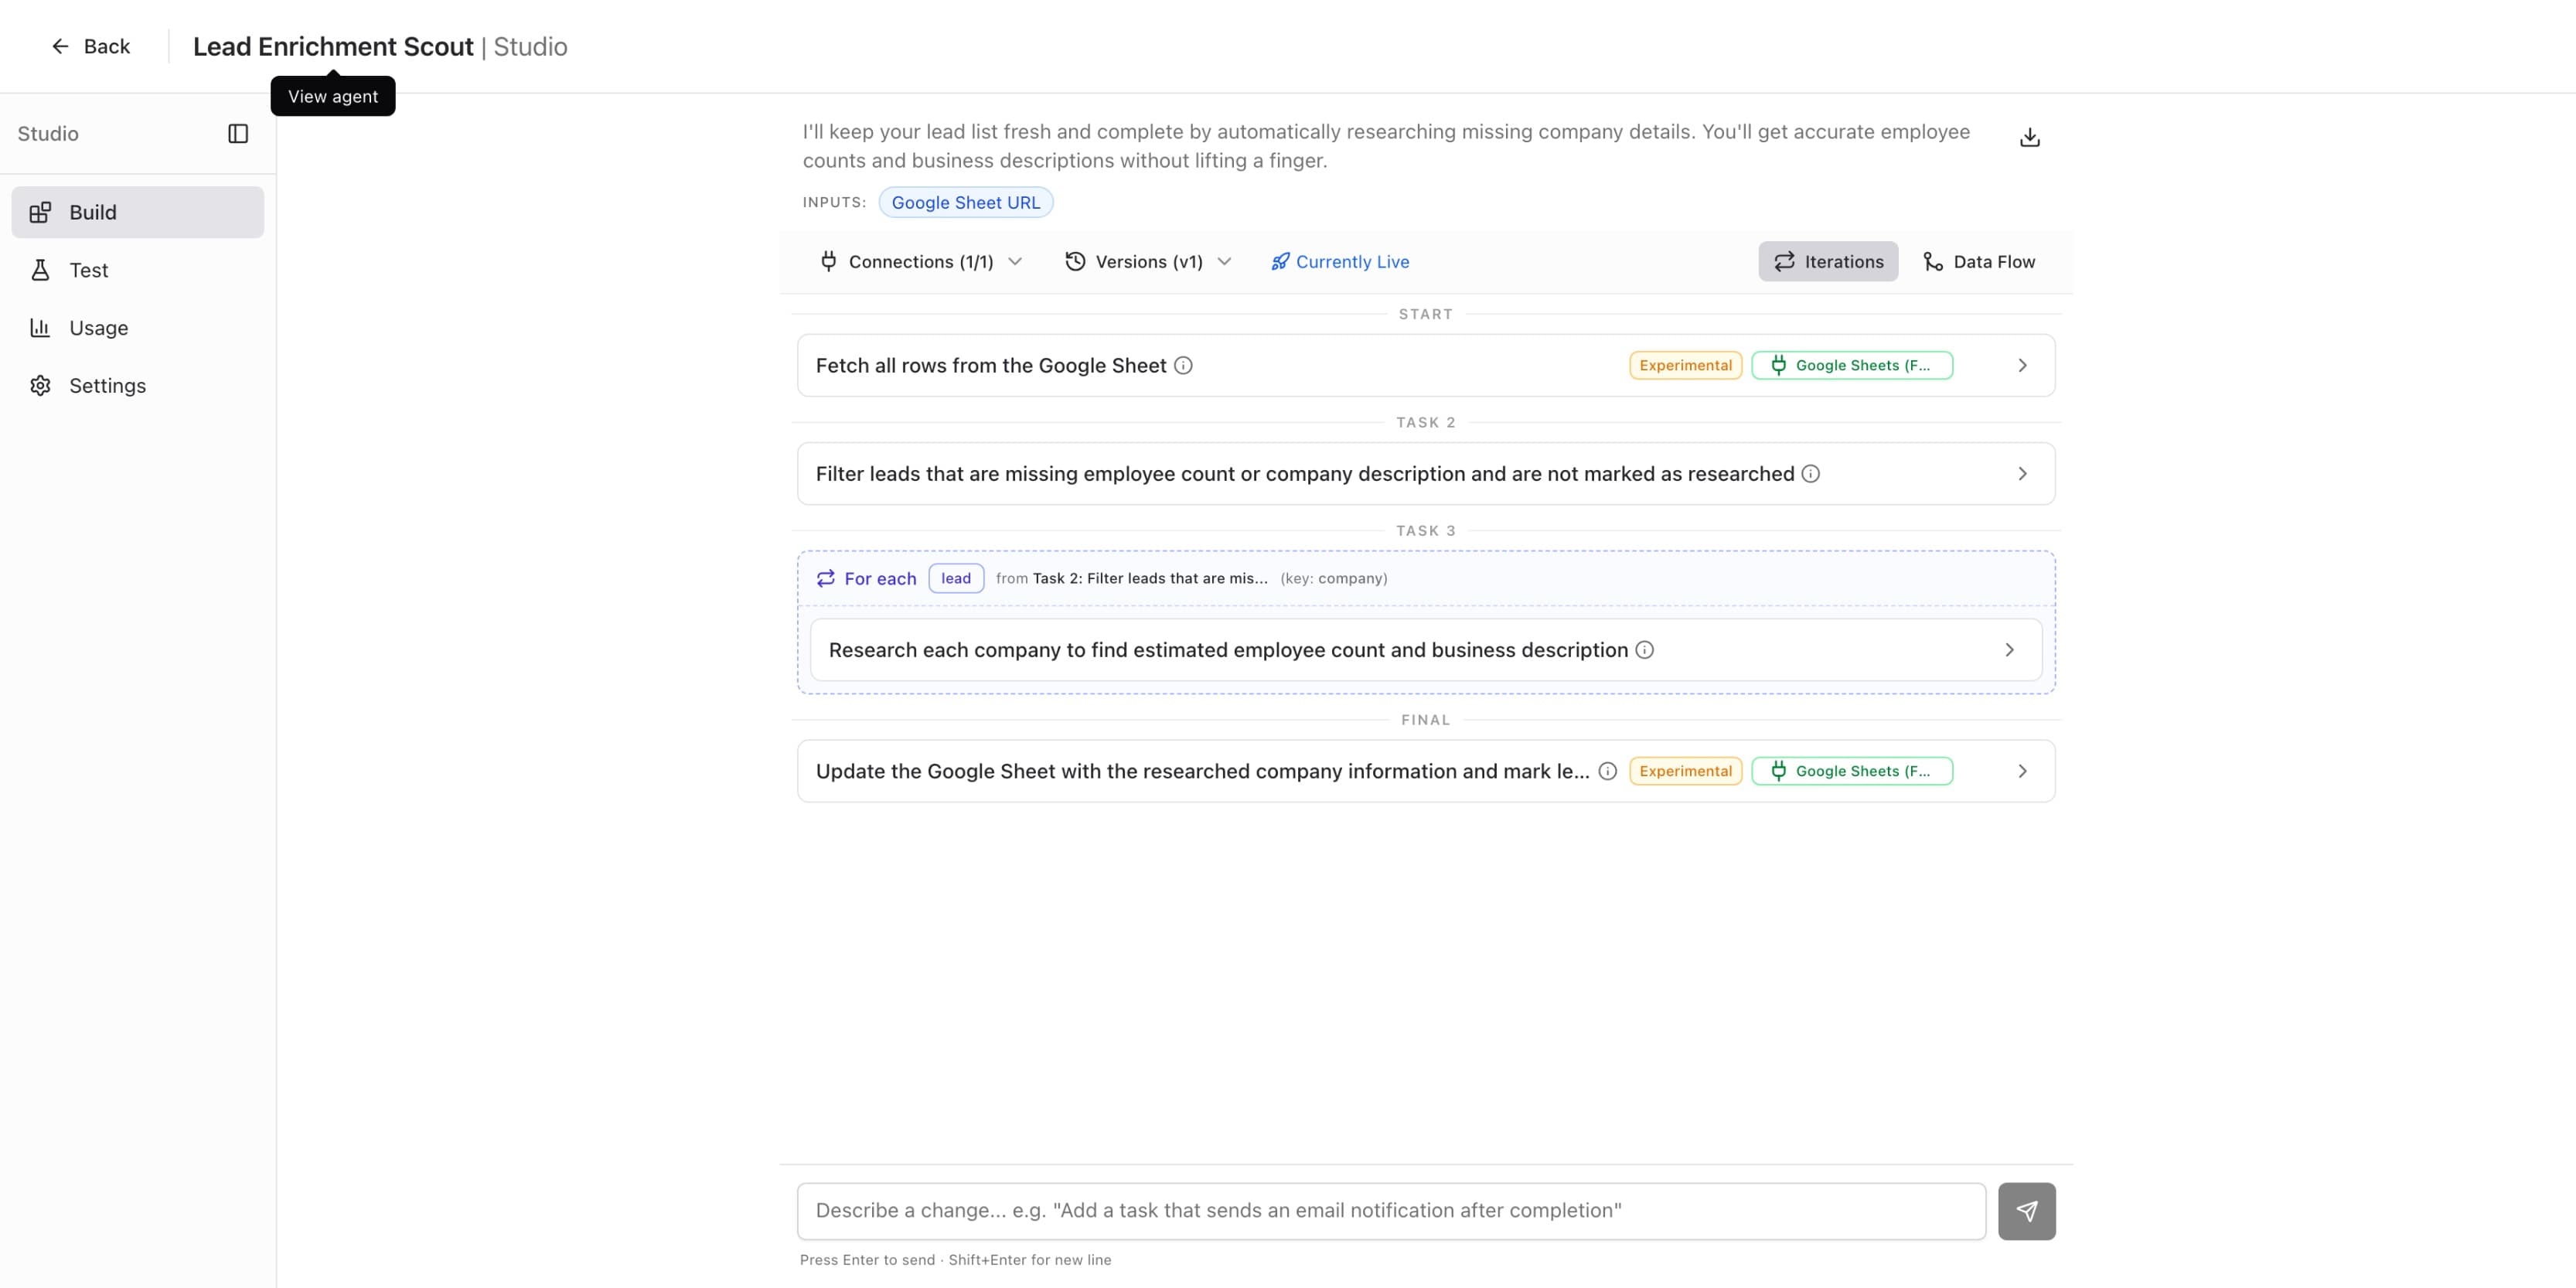Open the Connections (1/1) dropdown
Screen dimensions: 2576x1288
click(920, 262)
